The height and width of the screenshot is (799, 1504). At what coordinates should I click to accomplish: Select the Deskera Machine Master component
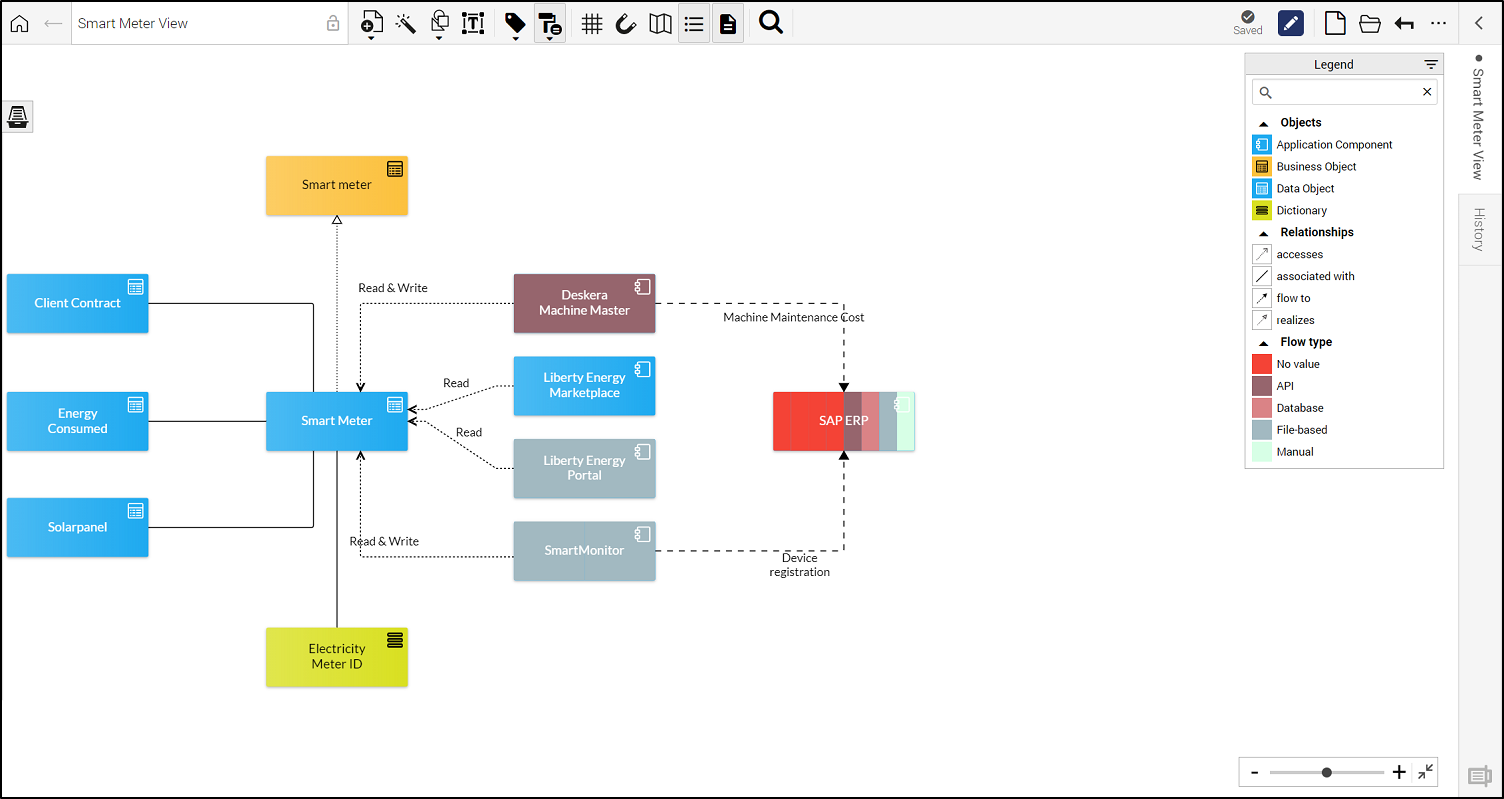coord(585,303)
